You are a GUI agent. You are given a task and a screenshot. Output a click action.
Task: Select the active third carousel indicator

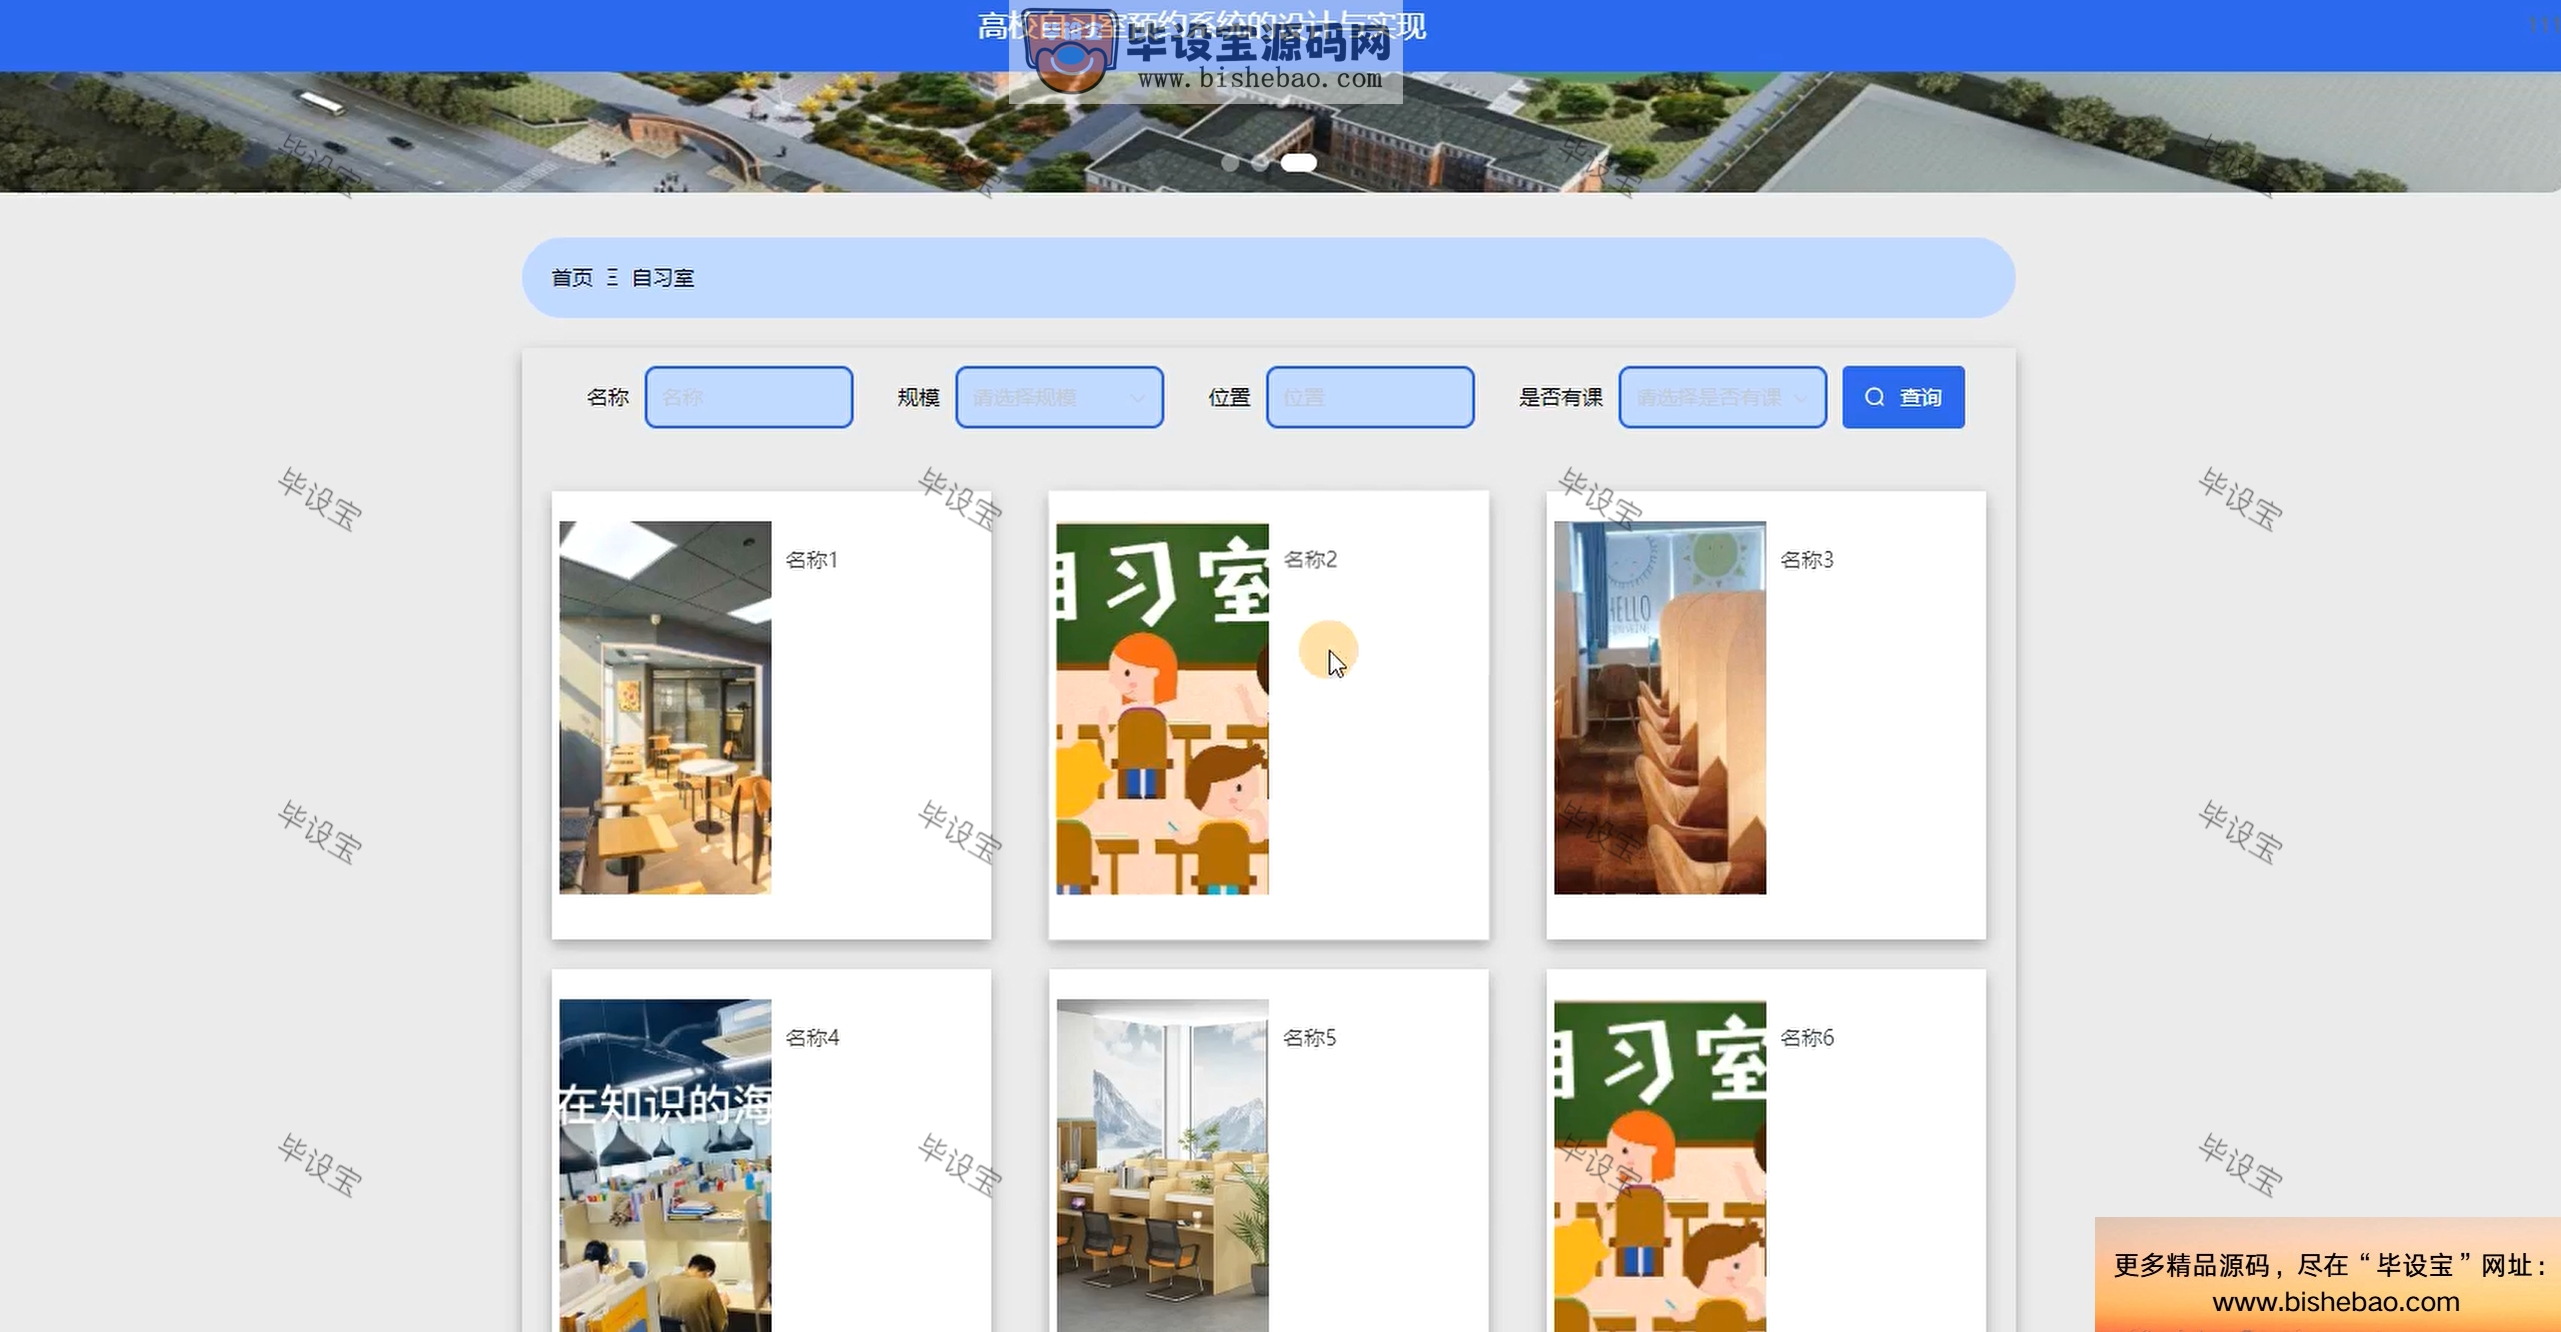point(1299,163)
